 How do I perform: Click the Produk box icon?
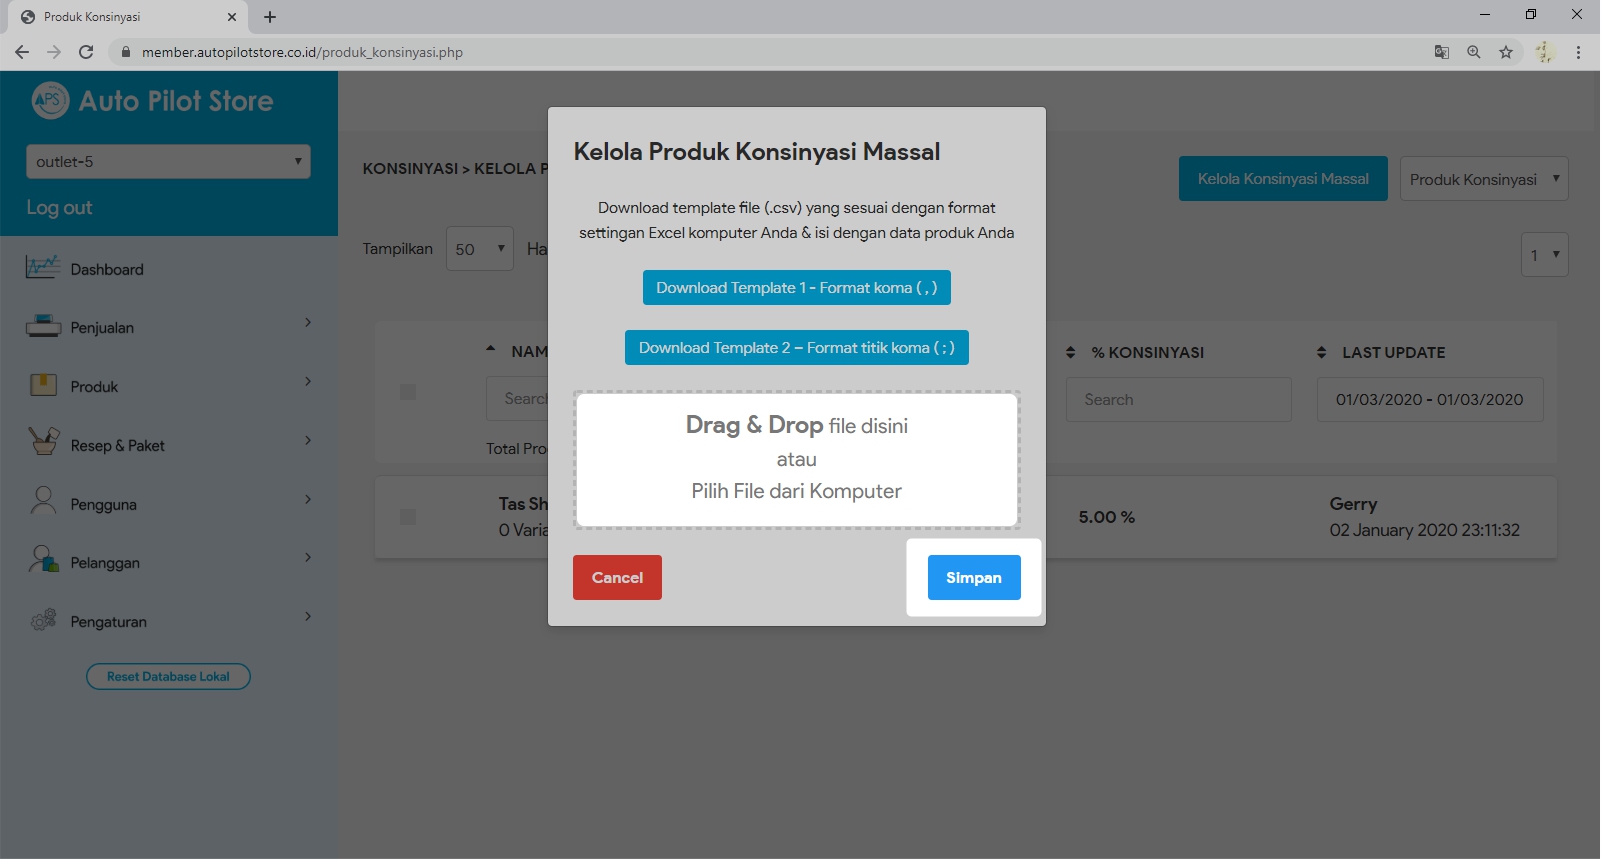pyautogui.click(x=43, y=386)
